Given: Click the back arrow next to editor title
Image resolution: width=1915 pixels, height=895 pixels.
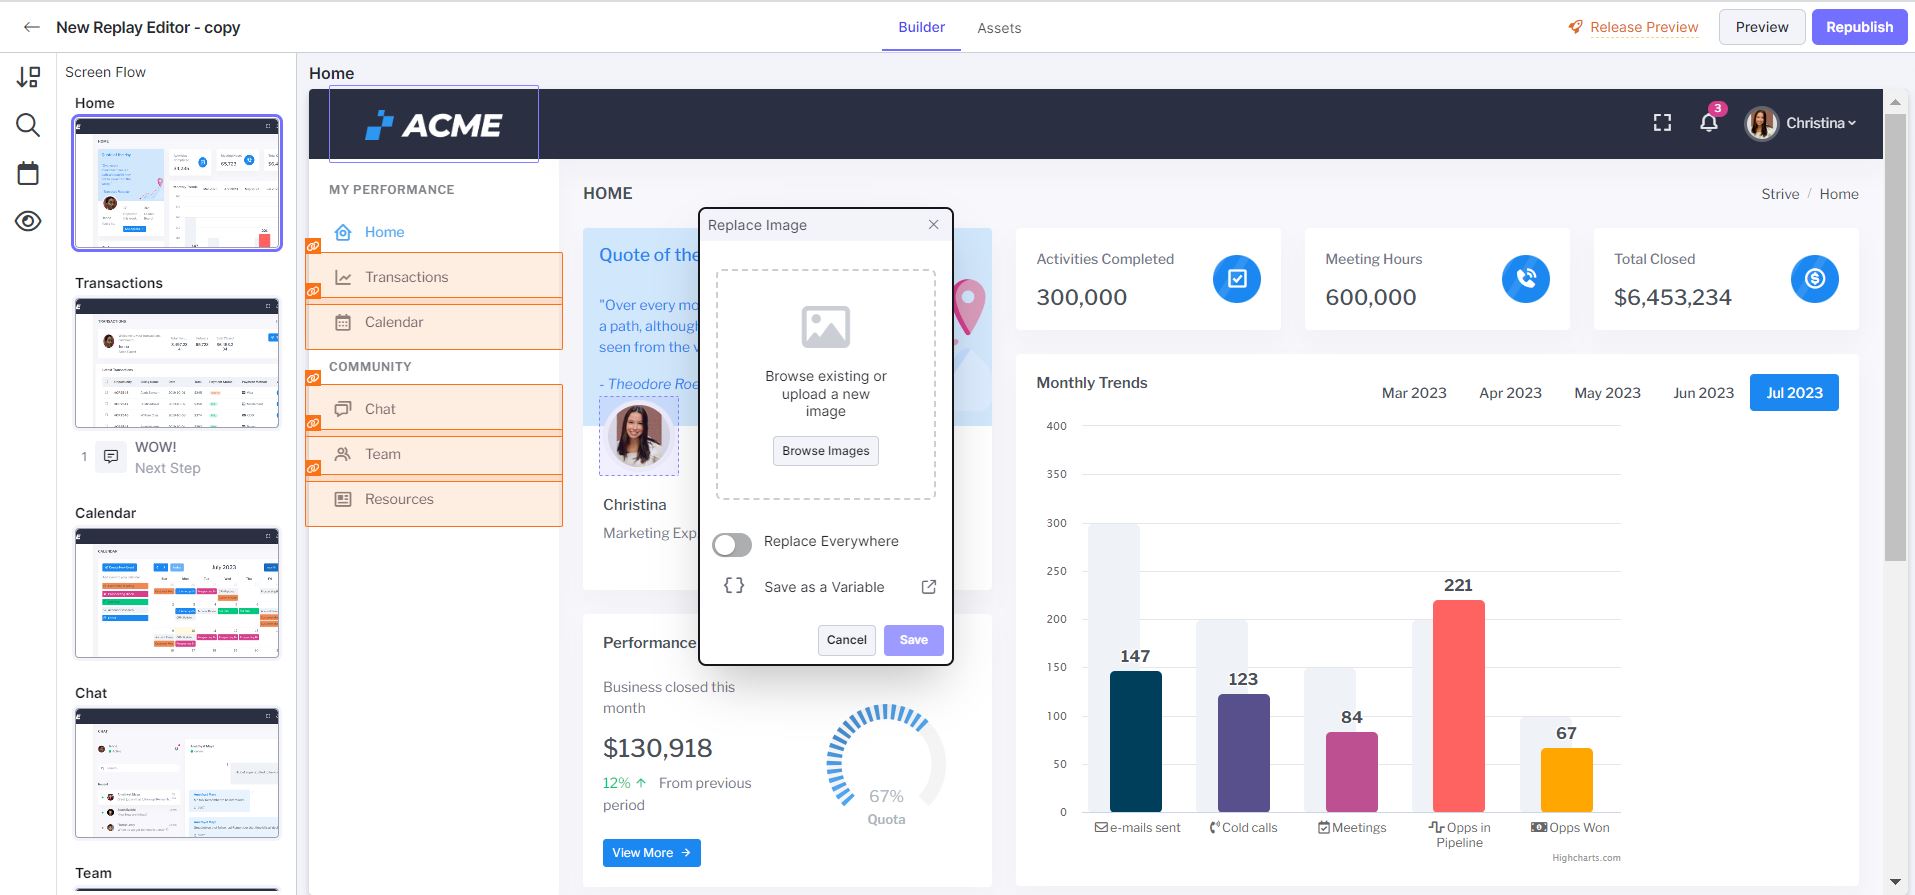Looking at the screenshot, I should pyautogui.click(x=32, y=27).
